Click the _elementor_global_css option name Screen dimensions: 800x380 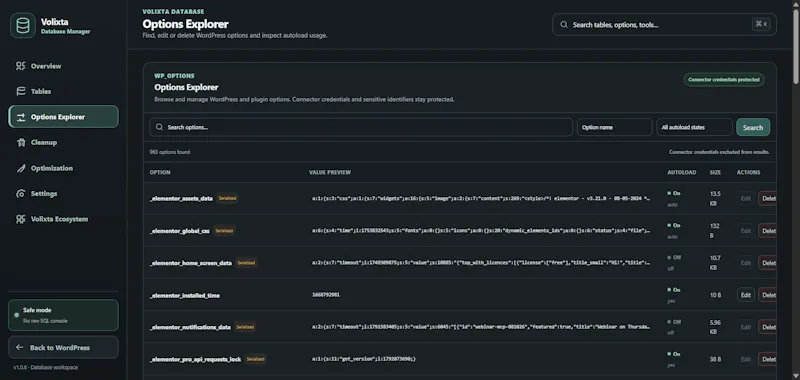click(180, 231)
